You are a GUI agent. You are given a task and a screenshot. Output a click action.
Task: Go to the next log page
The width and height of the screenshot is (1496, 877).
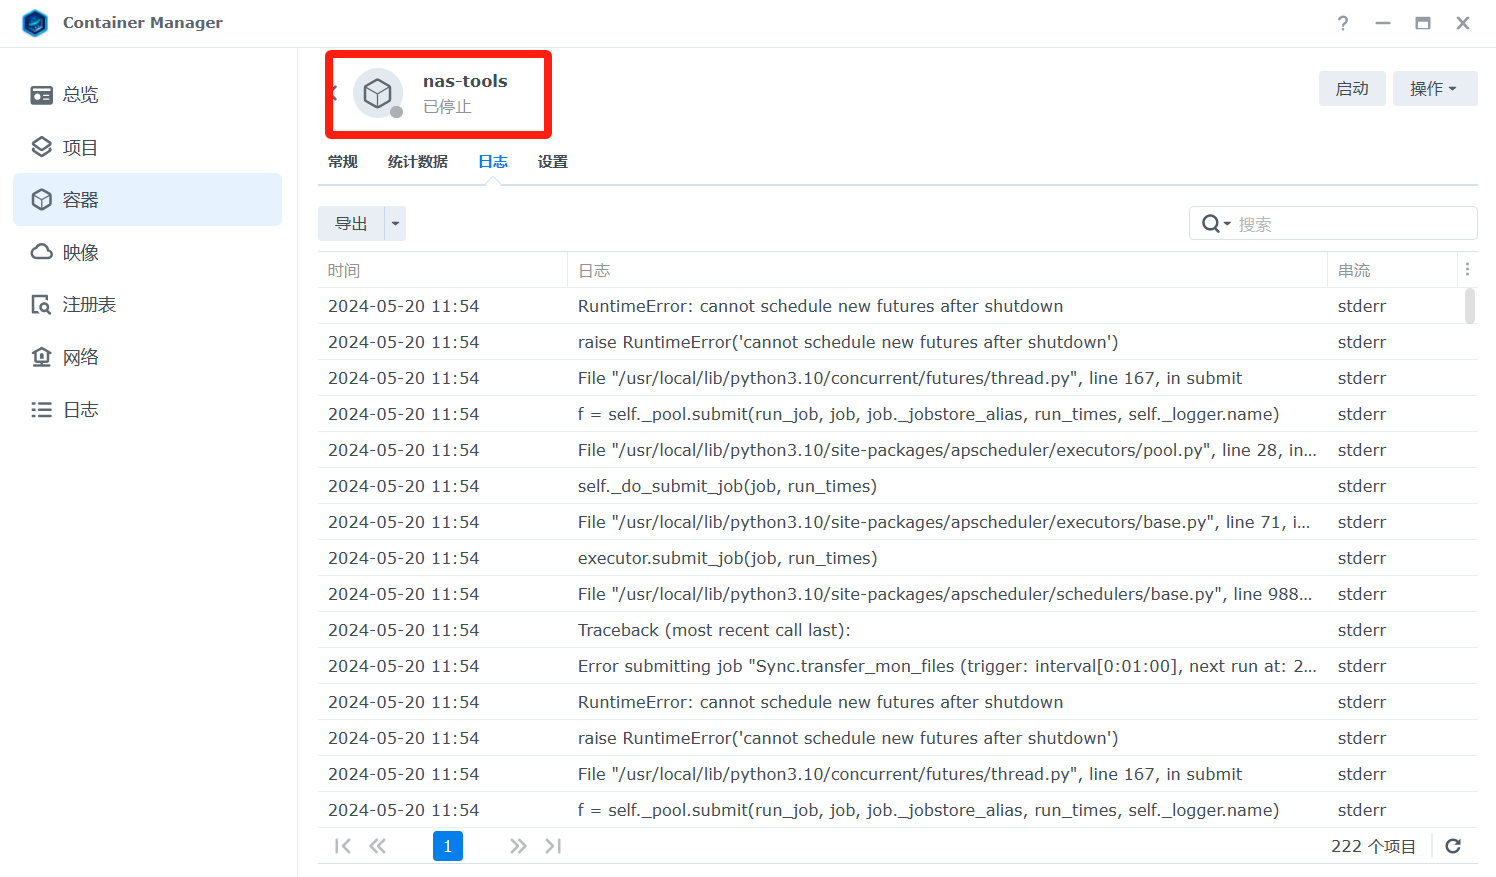click(x=518, y=846)
